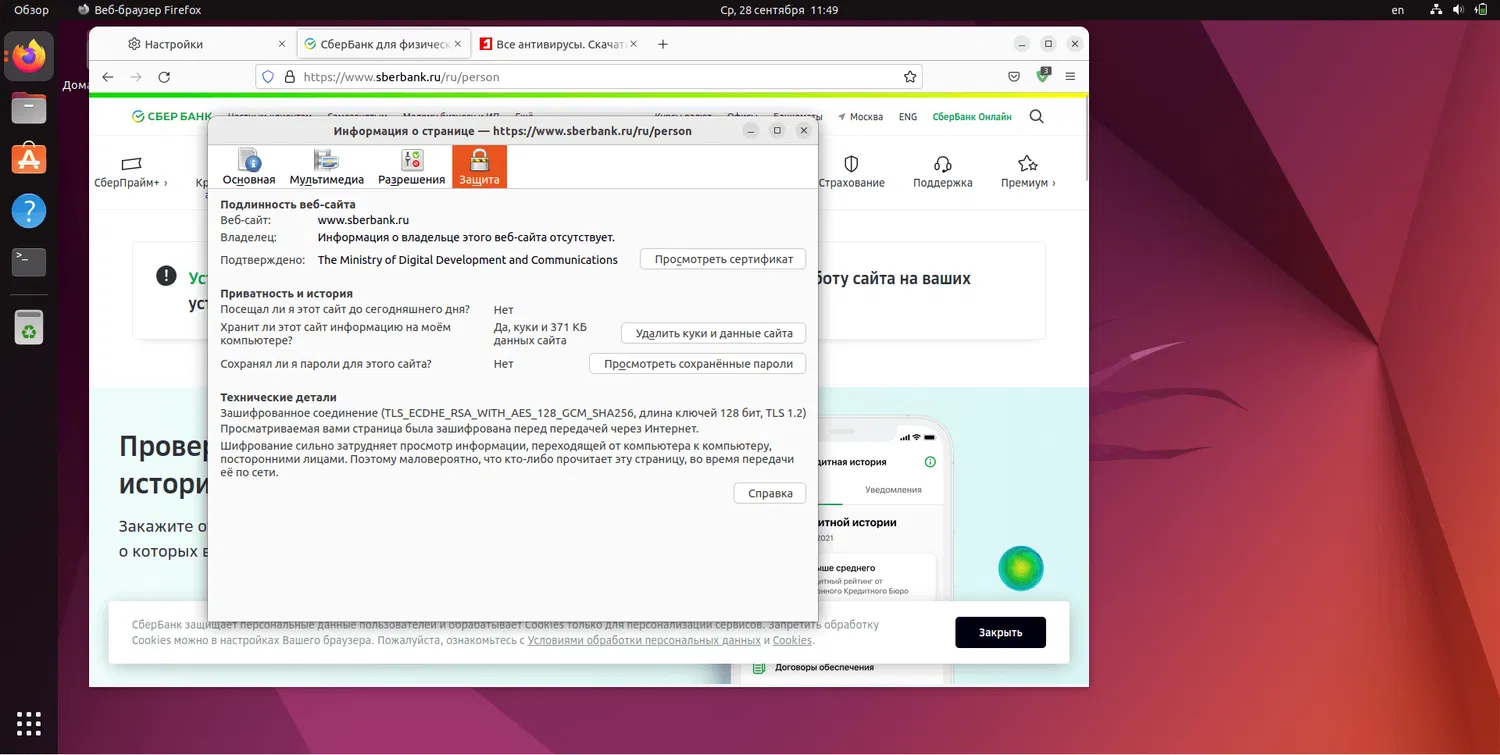This screenshot has width=1500, height=755.
Task: Open the Основная tab in page info
Action: 249,167
